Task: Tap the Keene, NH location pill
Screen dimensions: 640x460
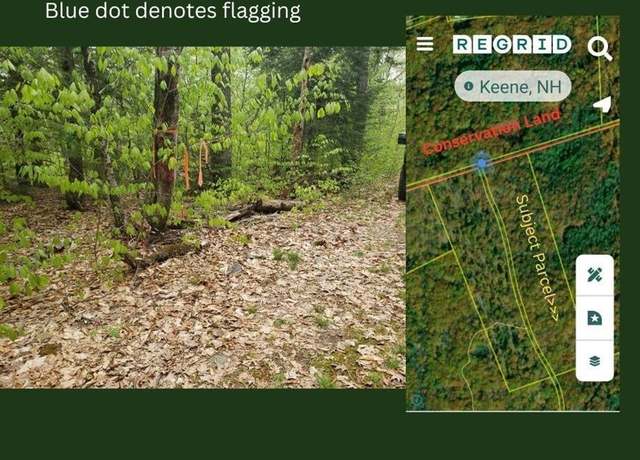Action: 513,86
